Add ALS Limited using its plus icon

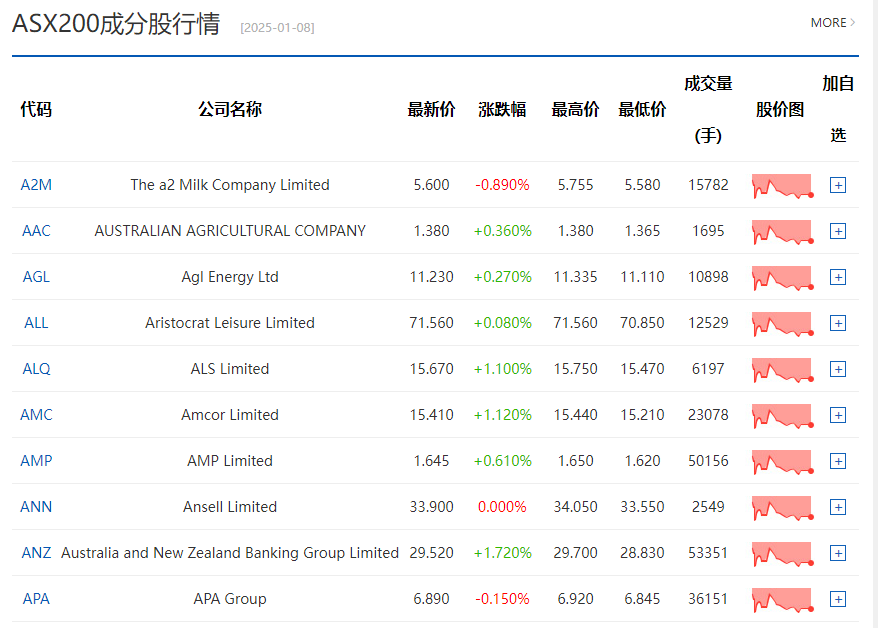coord(837,369)
